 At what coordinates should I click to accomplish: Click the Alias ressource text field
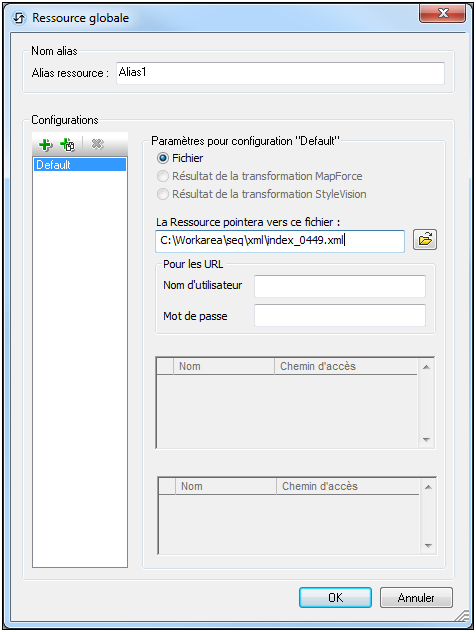pos(280,73)
